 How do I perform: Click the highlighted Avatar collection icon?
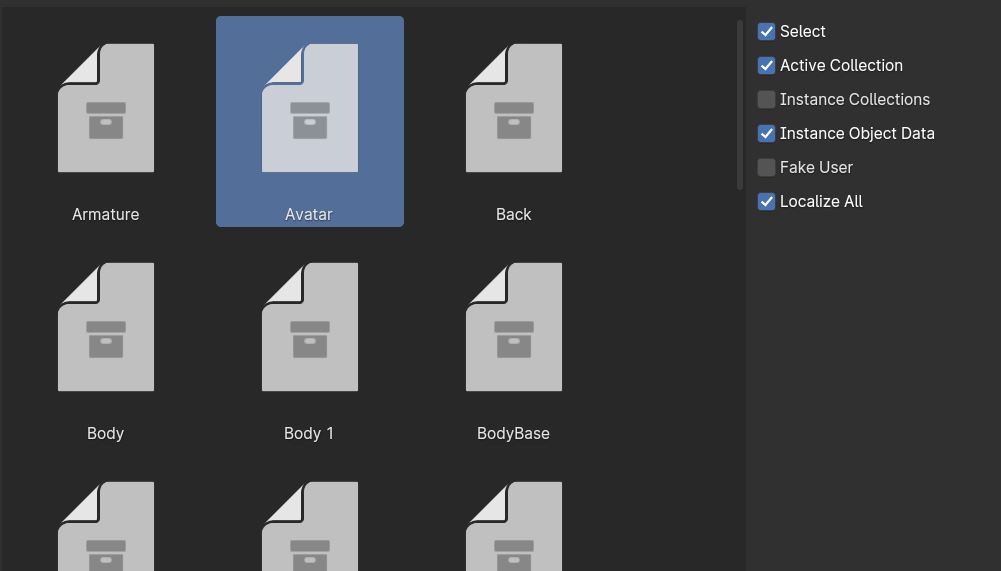tap(310, 108)
